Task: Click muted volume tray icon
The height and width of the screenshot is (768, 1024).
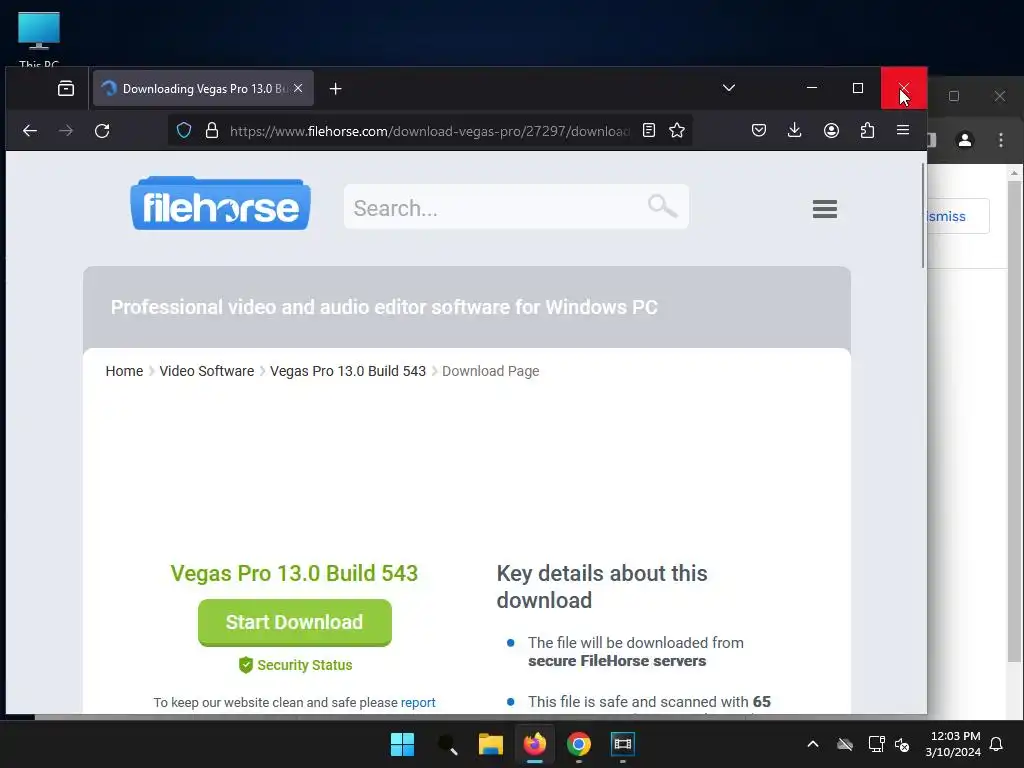Action: [902, 744]
